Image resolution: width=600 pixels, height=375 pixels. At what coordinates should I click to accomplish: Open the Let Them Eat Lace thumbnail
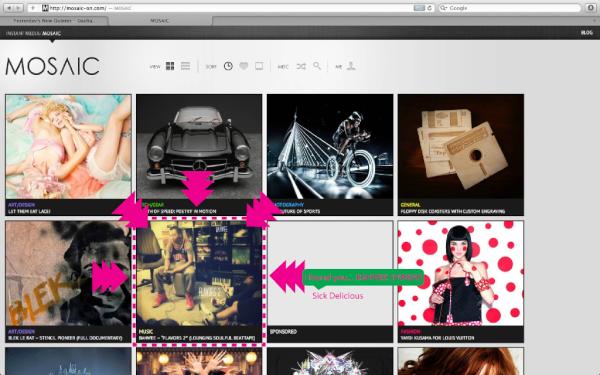click(x=68, y=147)
